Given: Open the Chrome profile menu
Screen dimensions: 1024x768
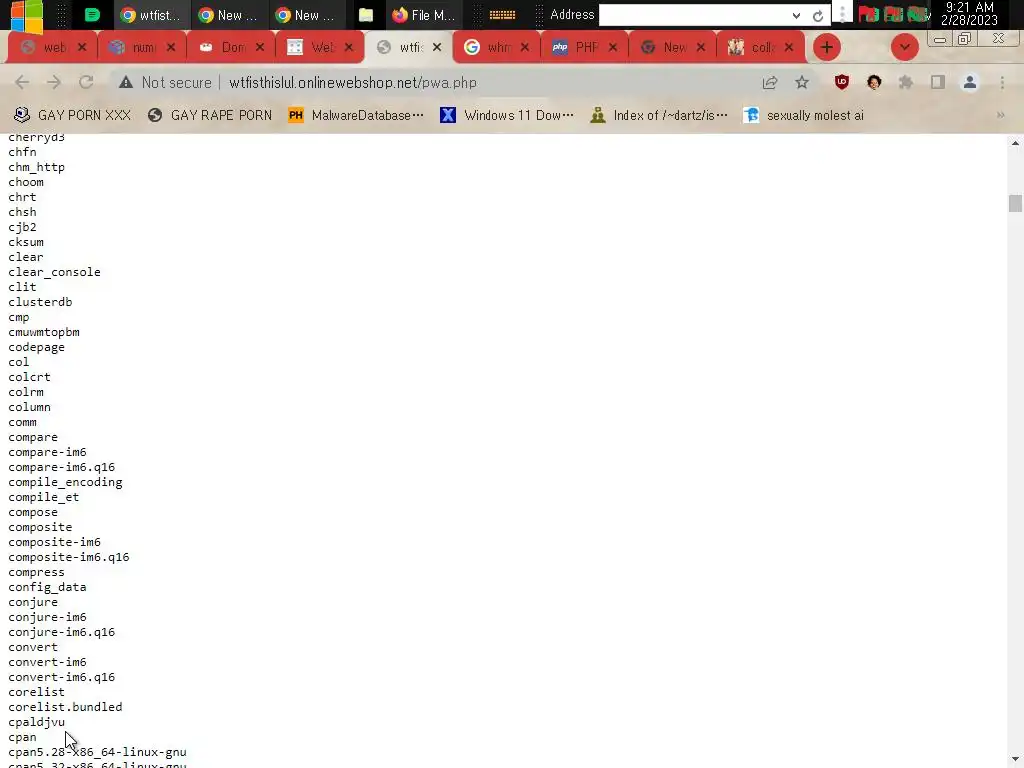Looking at the screenshot, I should [970, 82].
